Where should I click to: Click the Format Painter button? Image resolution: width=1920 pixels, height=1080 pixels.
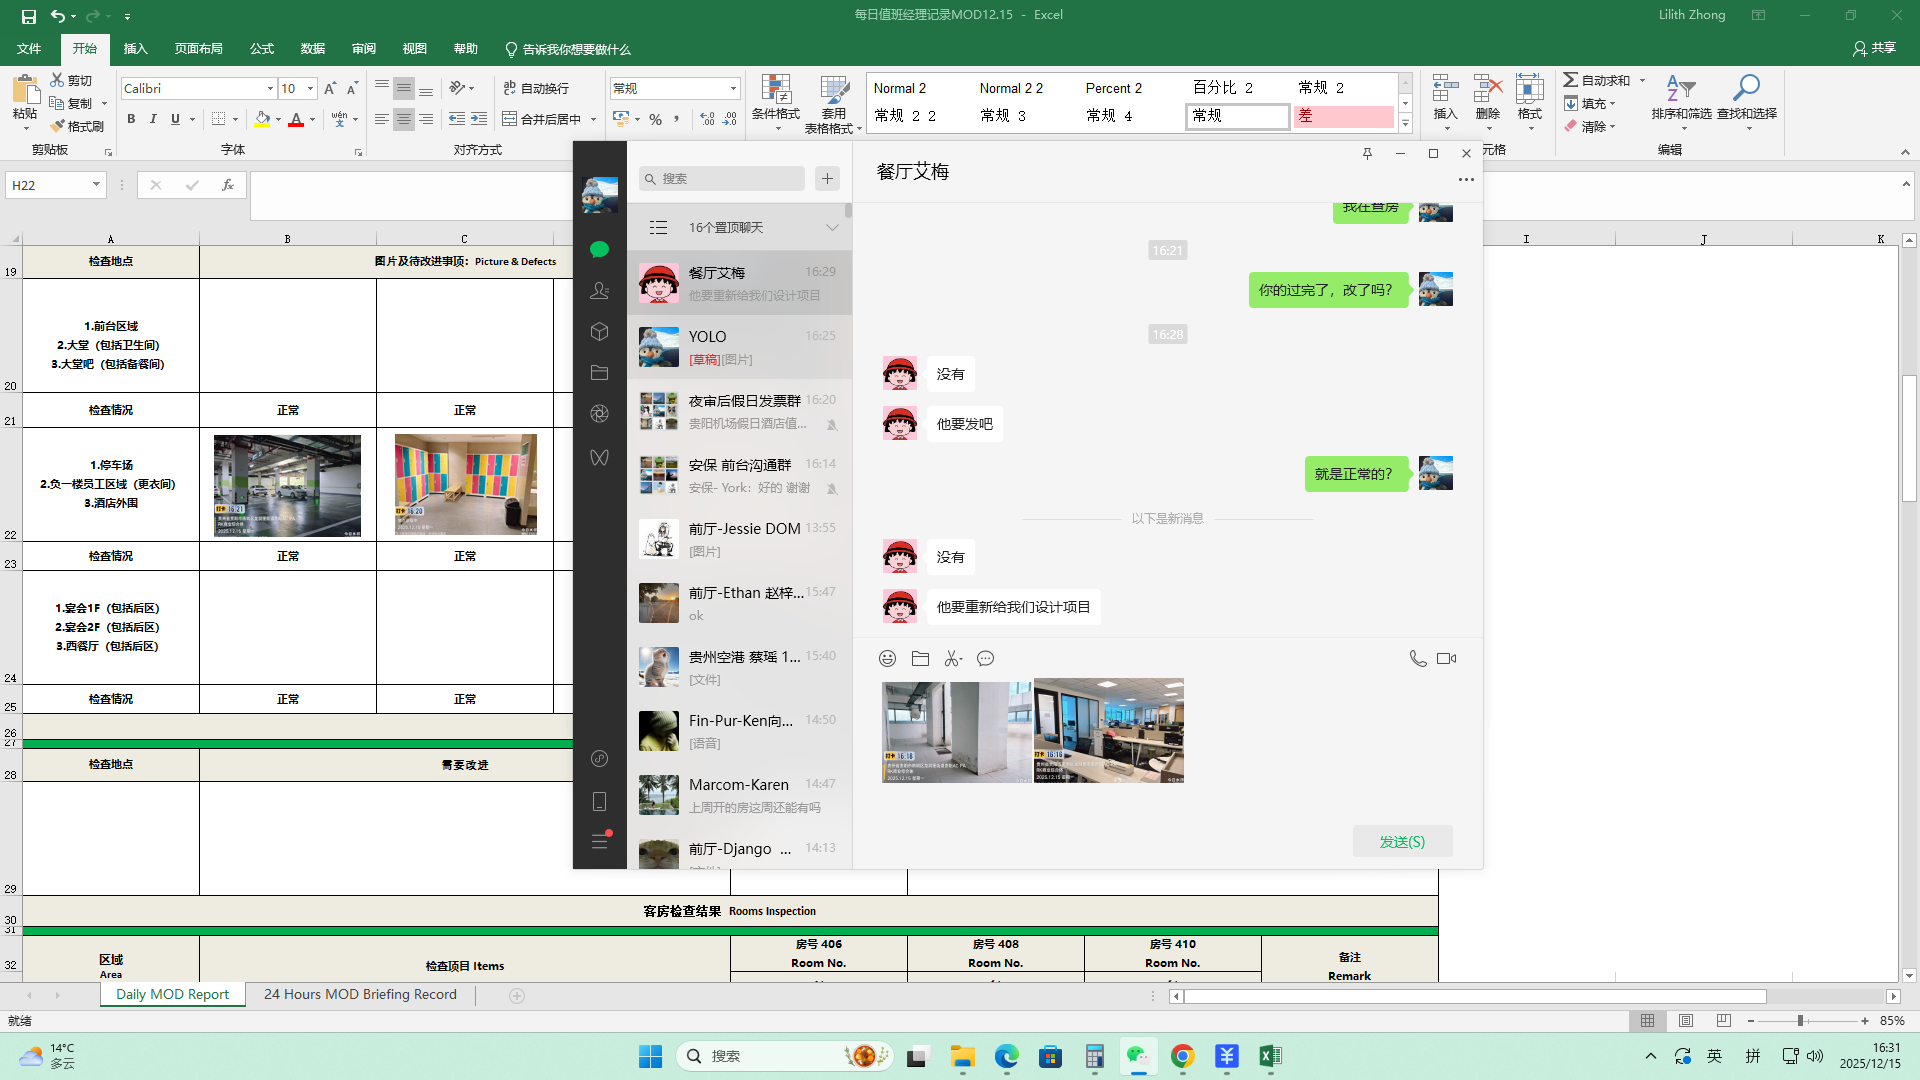pos(78,126)
